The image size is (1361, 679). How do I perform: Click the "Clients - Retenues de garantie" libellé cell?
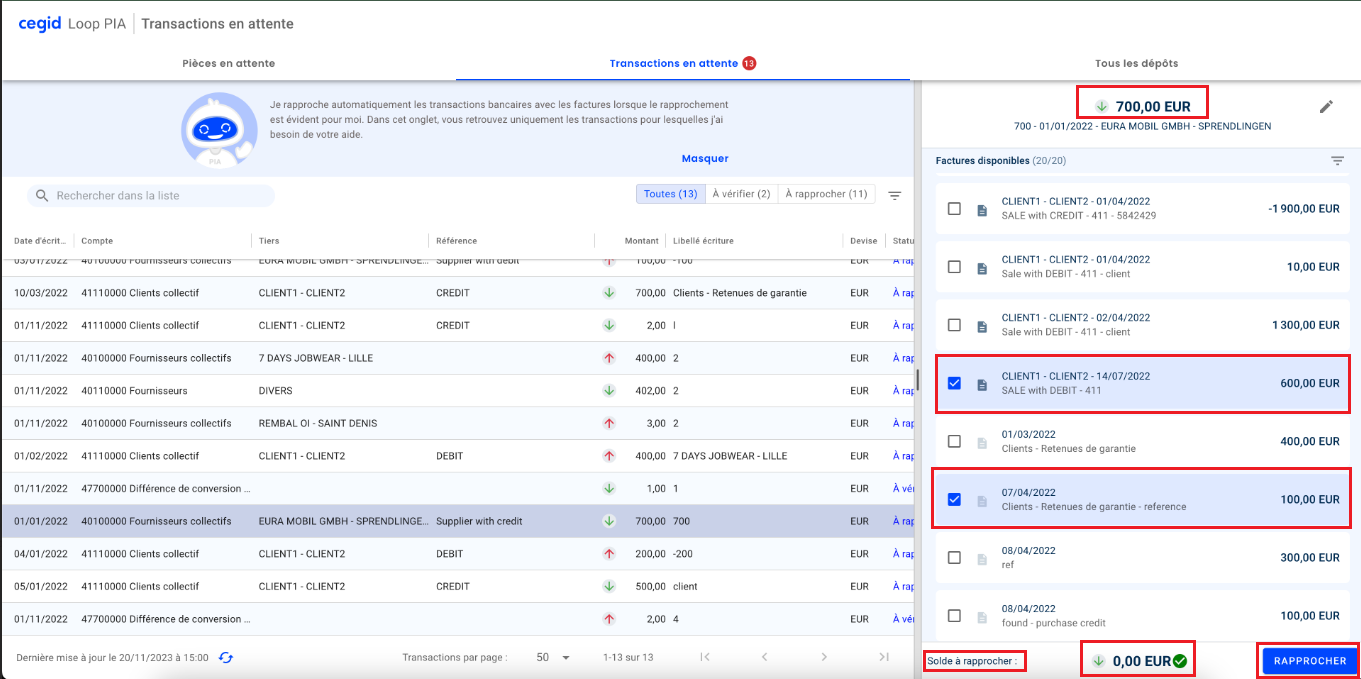click(740, 293)
